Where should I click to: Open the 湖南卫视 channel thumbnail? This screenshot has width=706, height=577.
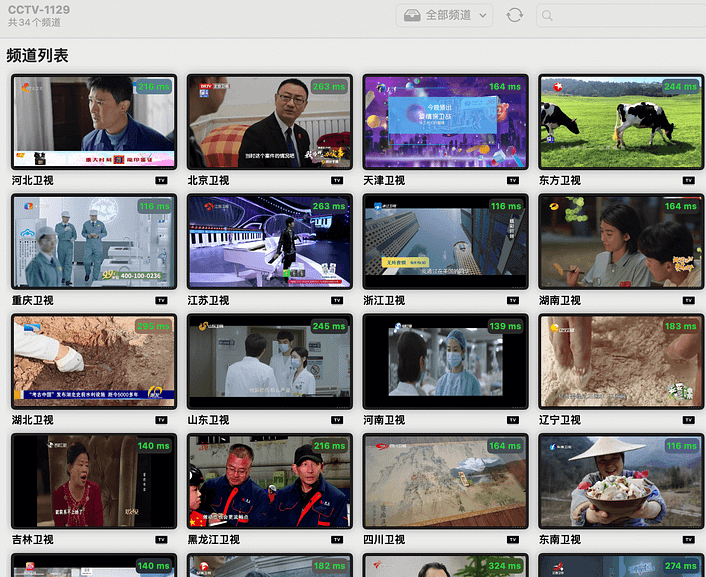pyautogui.click(x=621, y=242)
